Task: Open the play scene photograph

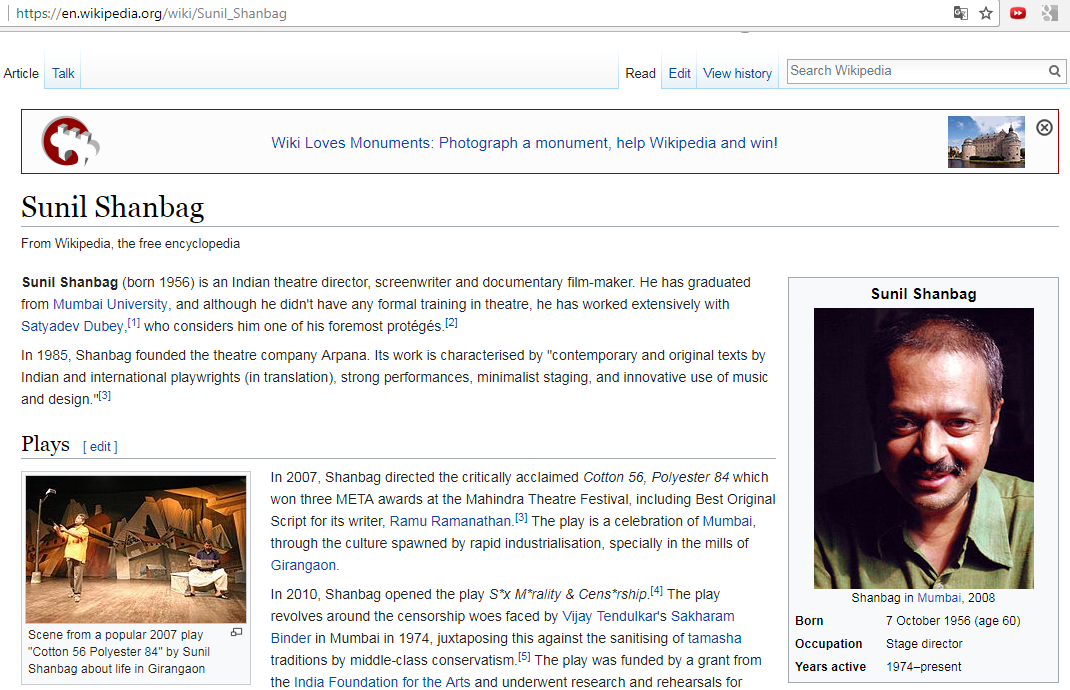Action: click(136, 549)
